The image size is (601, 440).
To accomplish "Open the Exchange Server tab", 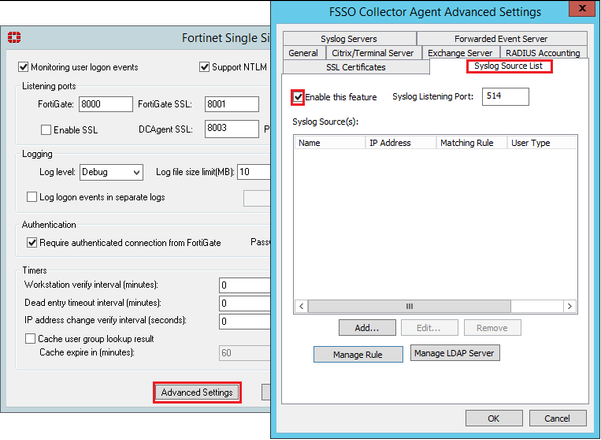I will (x=460, y=53).
